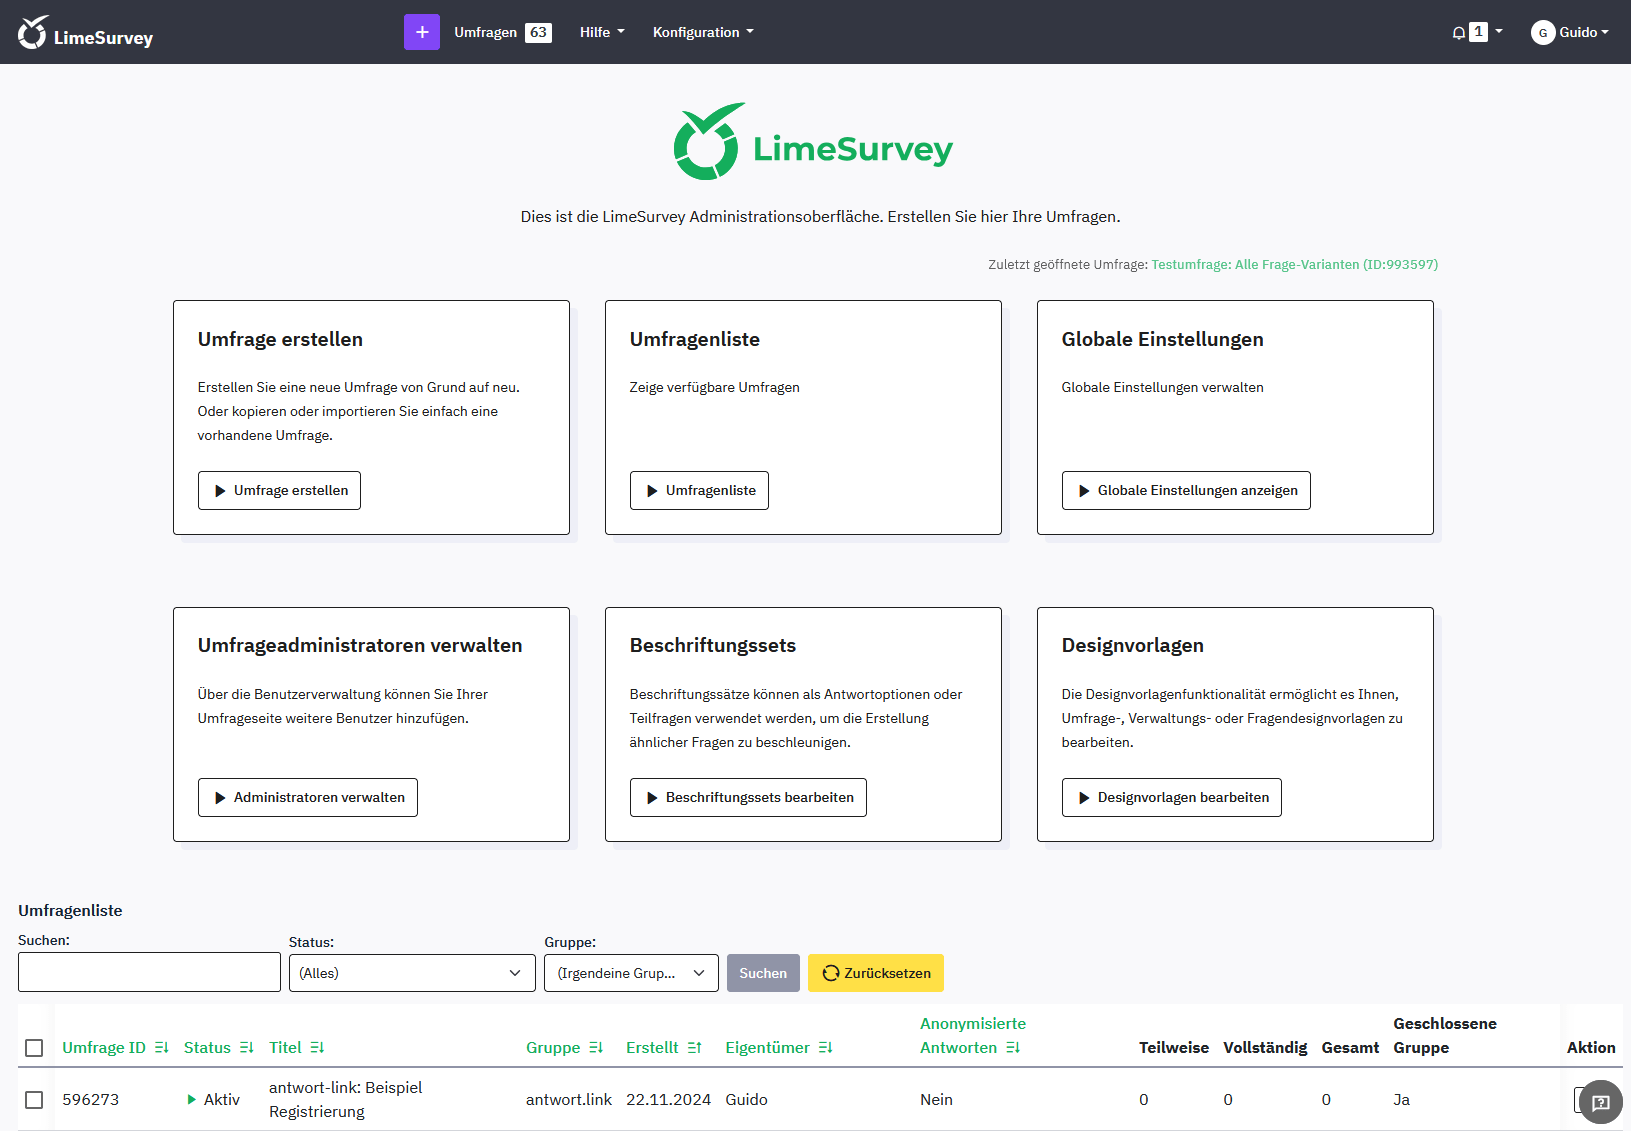Click Designvorlagen bearbeiten button
The width and height of the screenshot is (1631, 1131).
pos(1171,797)
